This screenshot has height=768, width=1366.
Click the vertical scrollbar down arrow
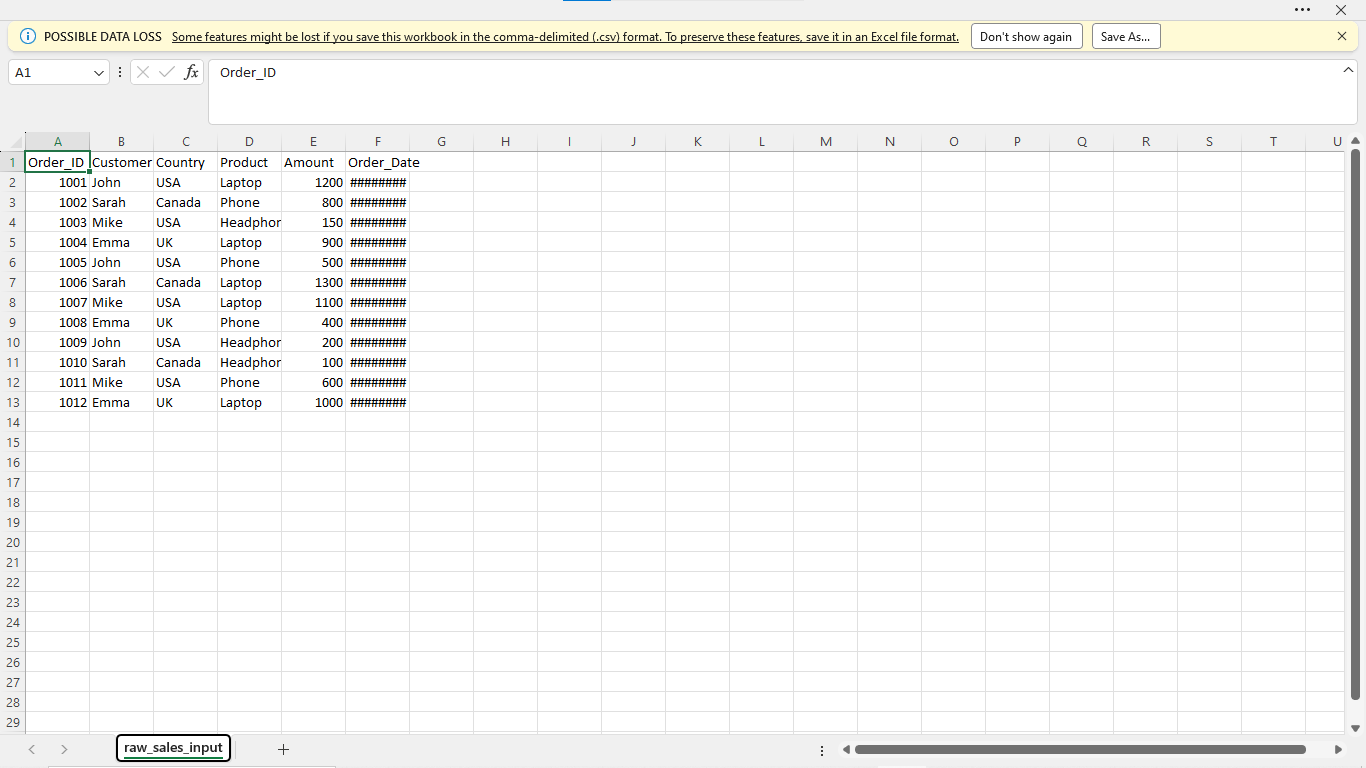coord(1356,728)
